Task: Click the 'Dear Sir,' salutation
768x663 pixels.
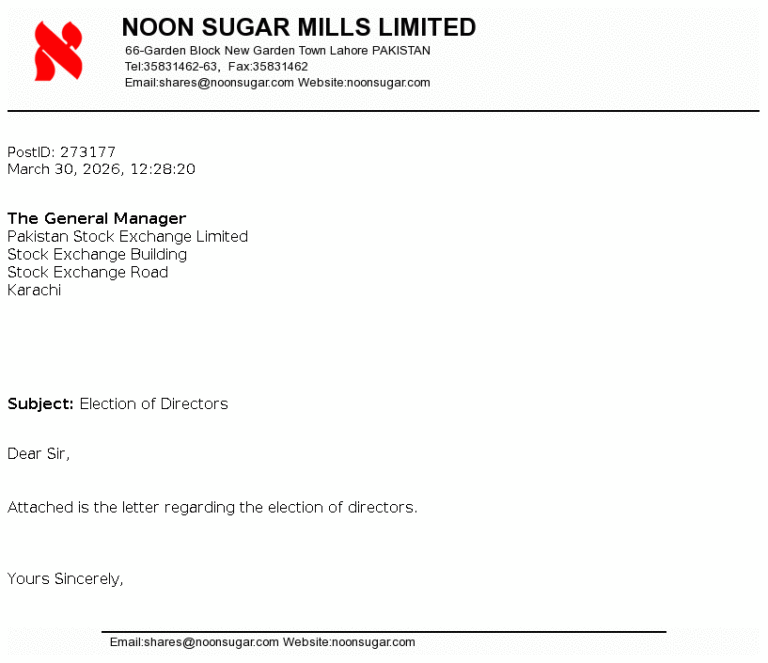Action: point(38,454)
